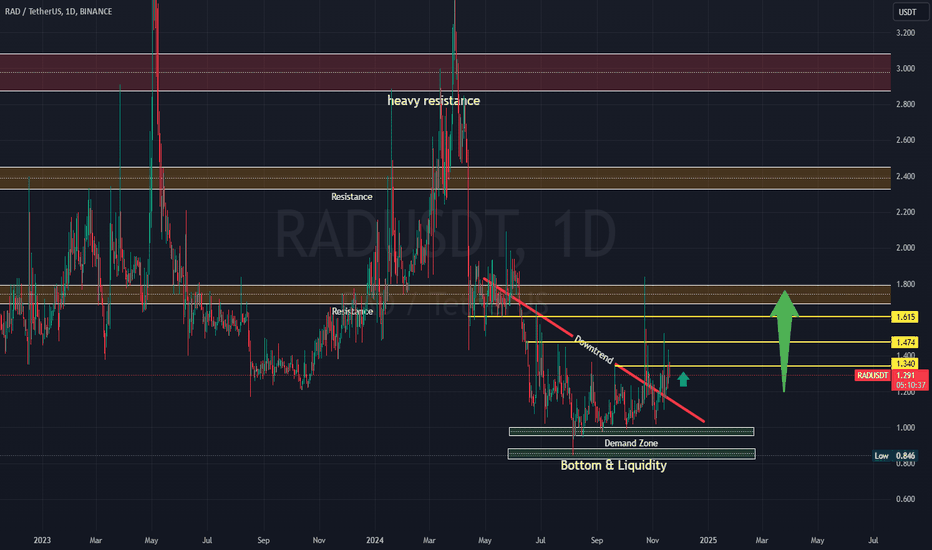Click the yellow 1.615 price tag
This screenshot has height=550, width=932.
(905, 317)
